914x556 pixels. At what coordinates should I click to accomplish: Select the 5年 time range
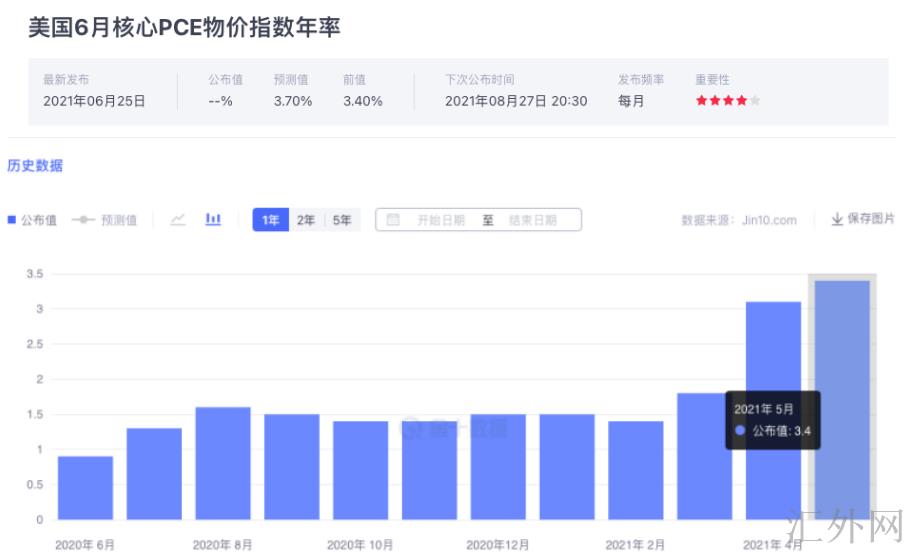pyautogui.click(x=342, y=220)
